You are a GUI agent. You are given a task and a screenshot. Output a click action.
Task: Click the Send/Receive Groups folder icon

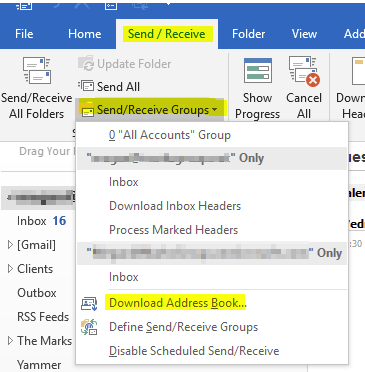(x=87, y=109)
